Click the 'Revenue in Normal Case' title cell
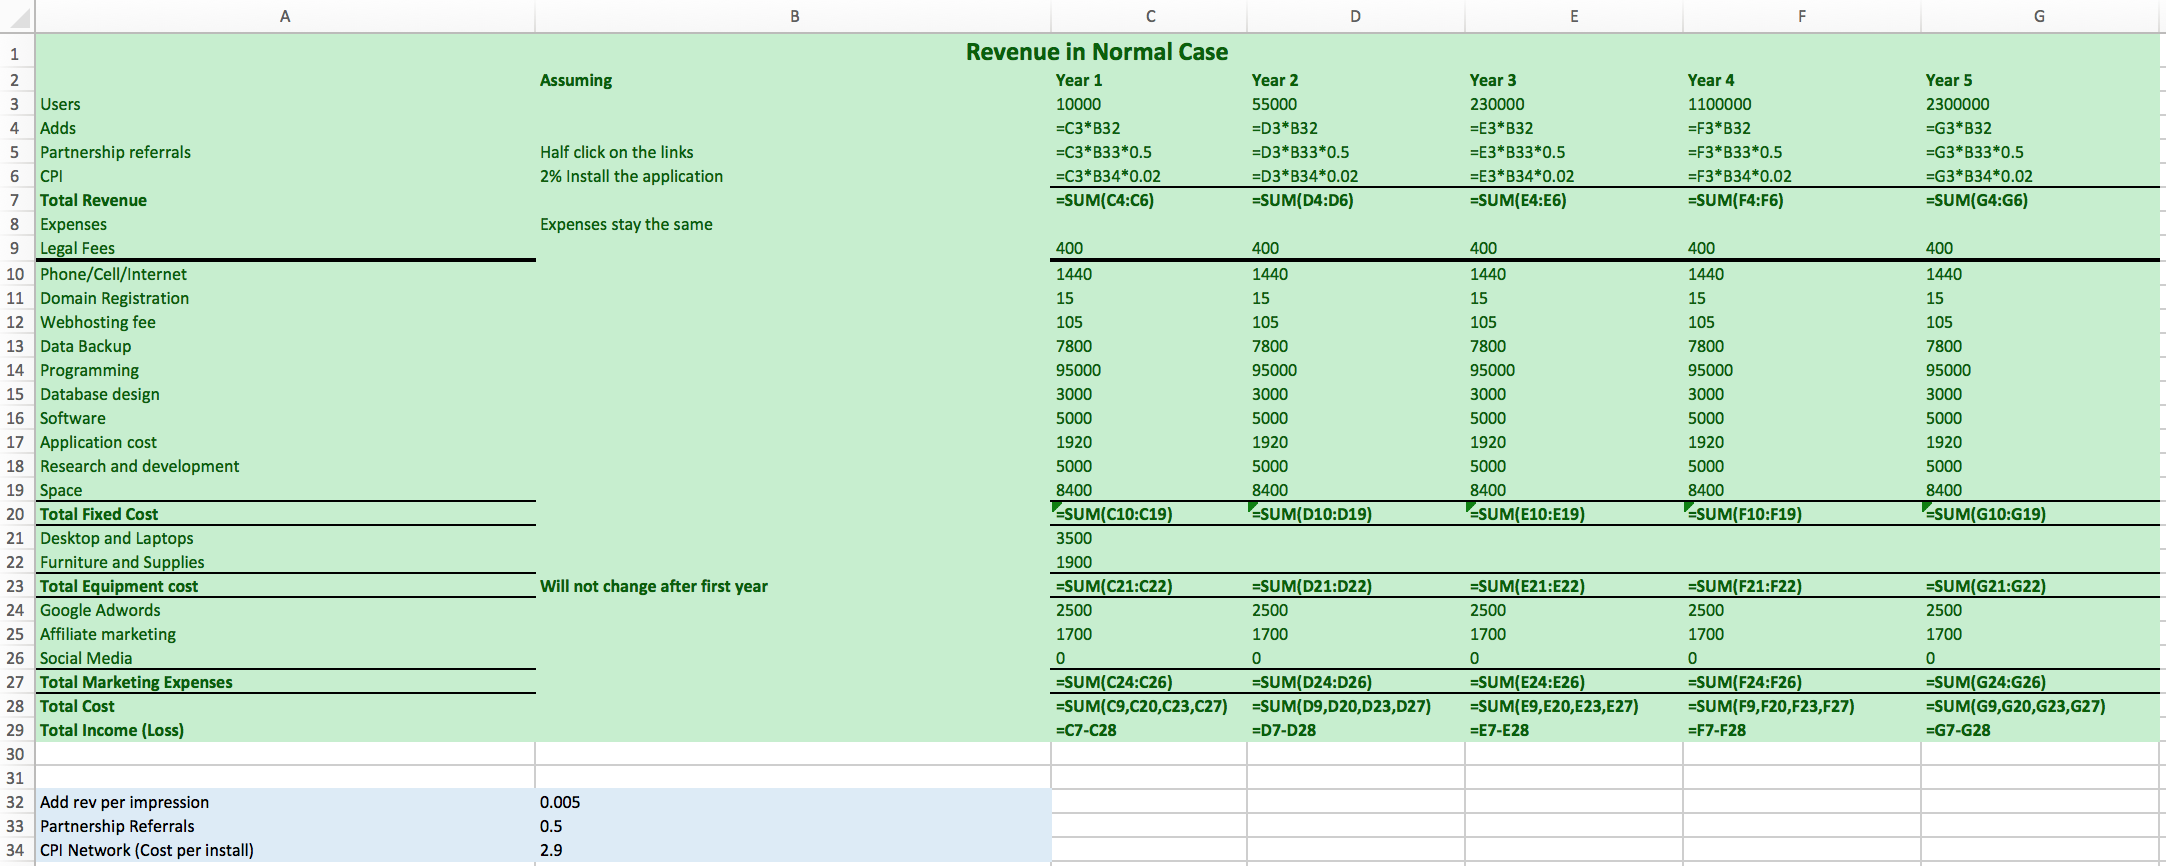The width and height of the screenshot is (2166, 866). (x=1096, y=52)
